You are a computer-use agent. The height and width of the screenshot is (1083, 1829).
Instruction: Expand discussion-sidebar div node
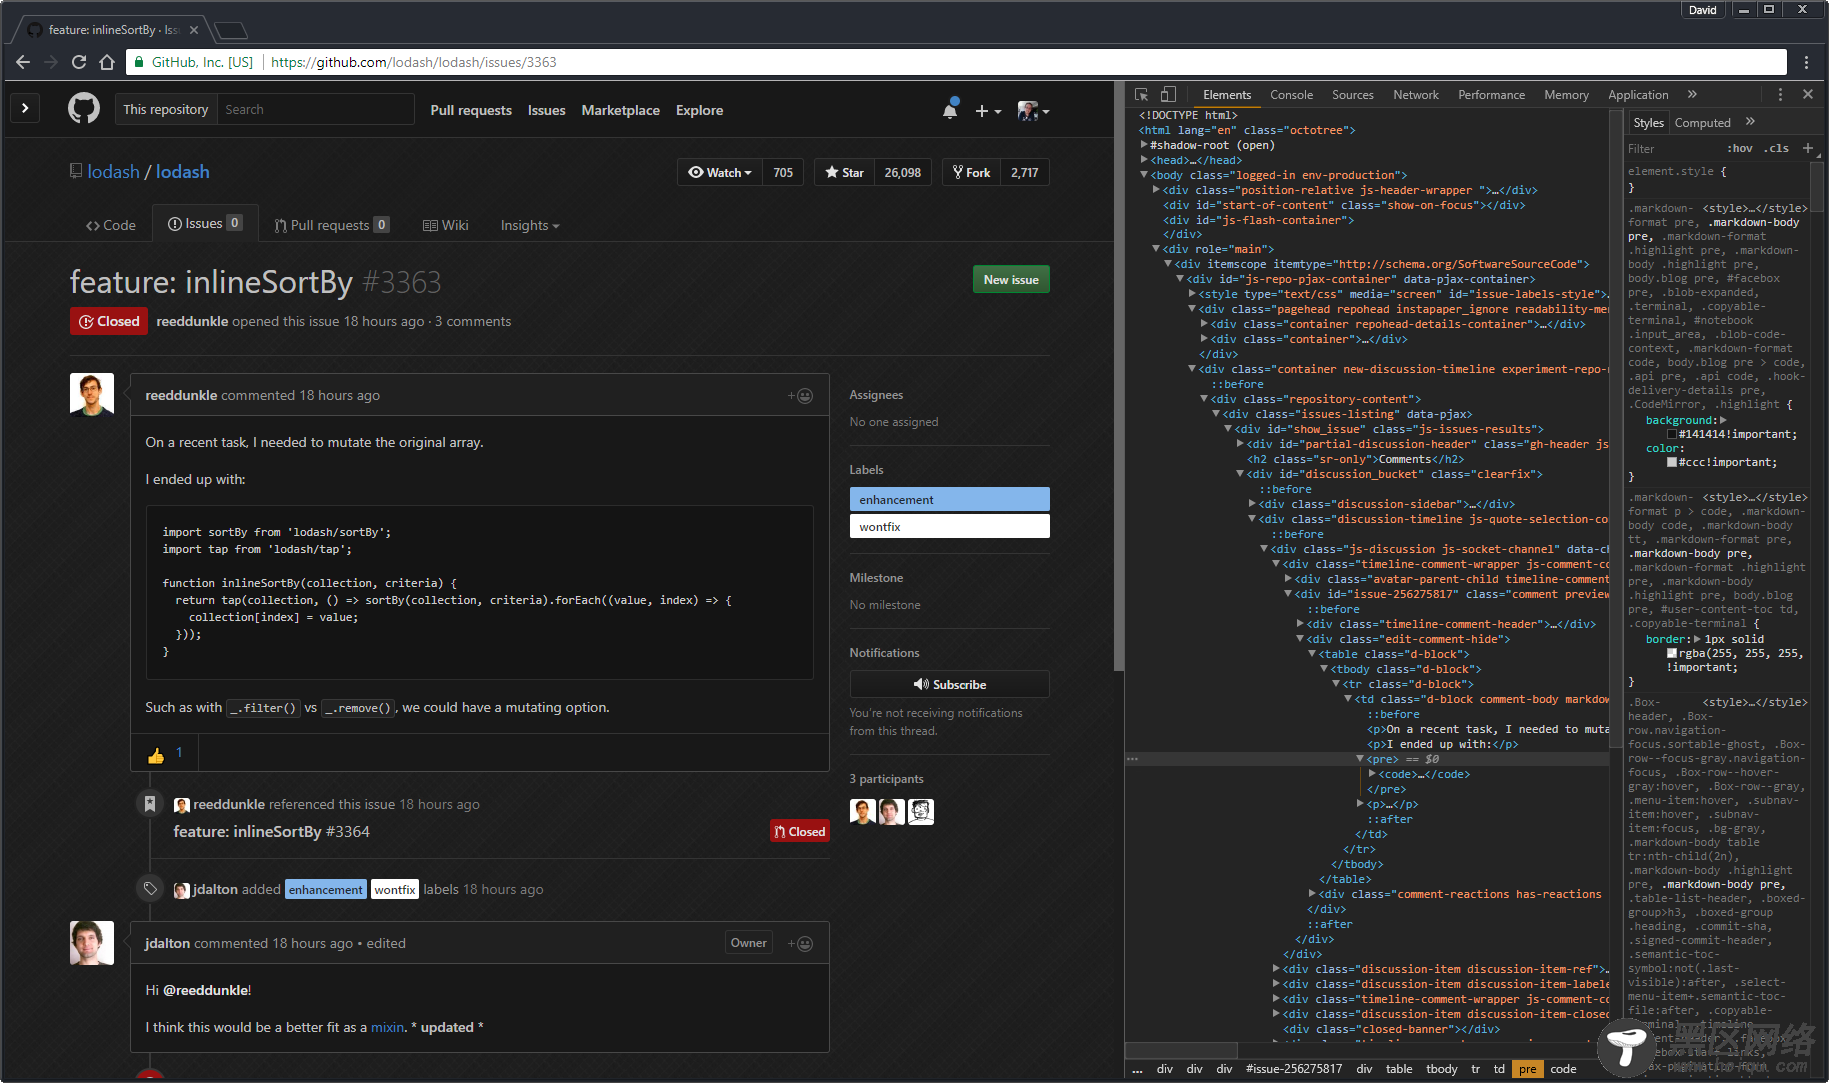(x=1252, y=504)
